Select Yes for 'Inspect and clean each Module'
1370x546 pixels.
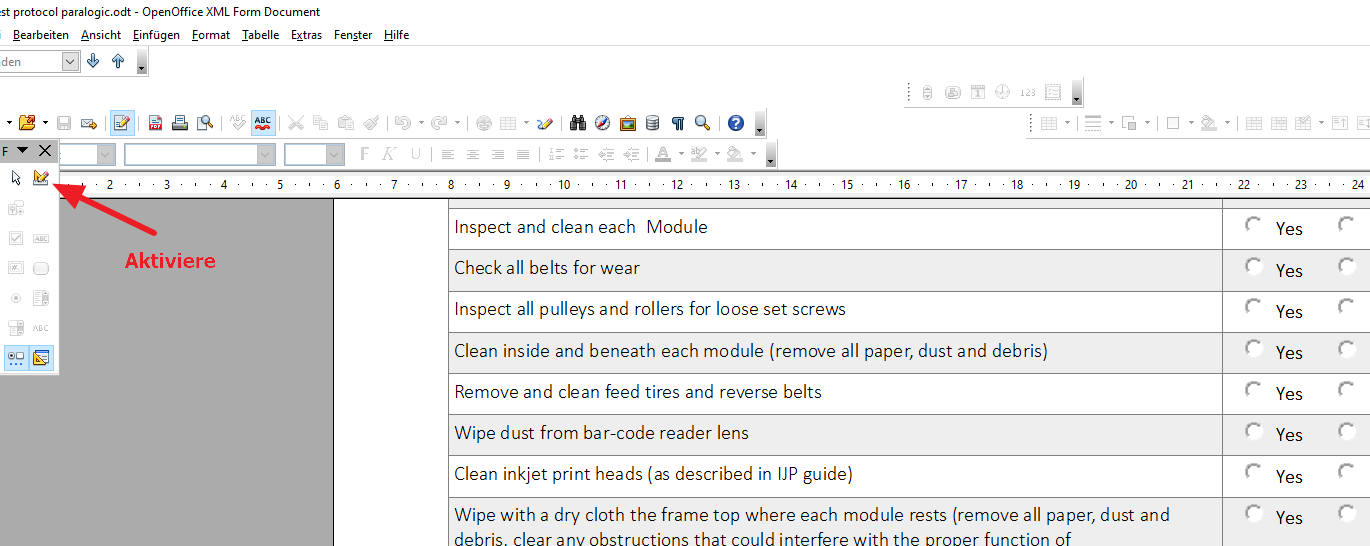point(1253,225)
